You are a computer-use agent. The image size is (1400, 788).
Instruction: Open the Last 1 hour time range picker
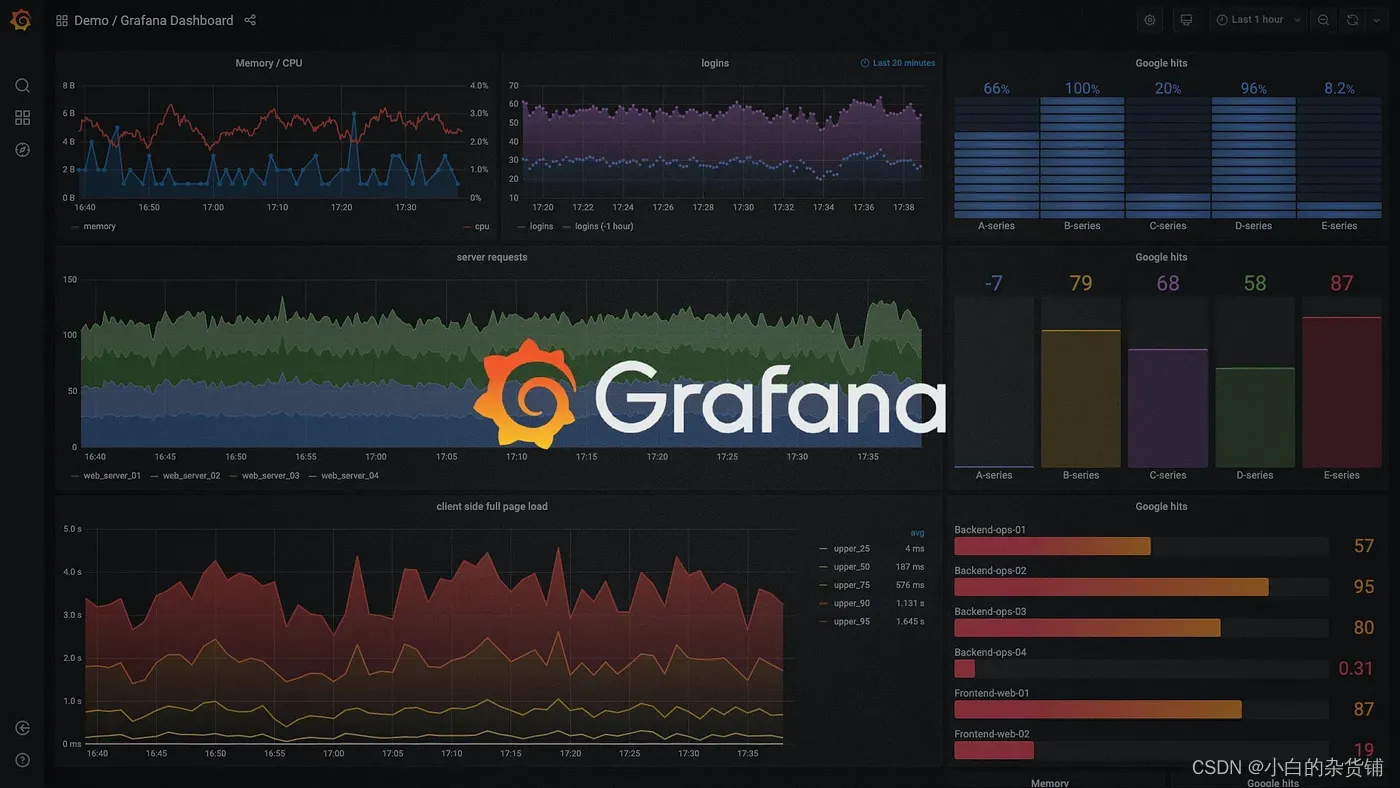tap(1258, 20)
